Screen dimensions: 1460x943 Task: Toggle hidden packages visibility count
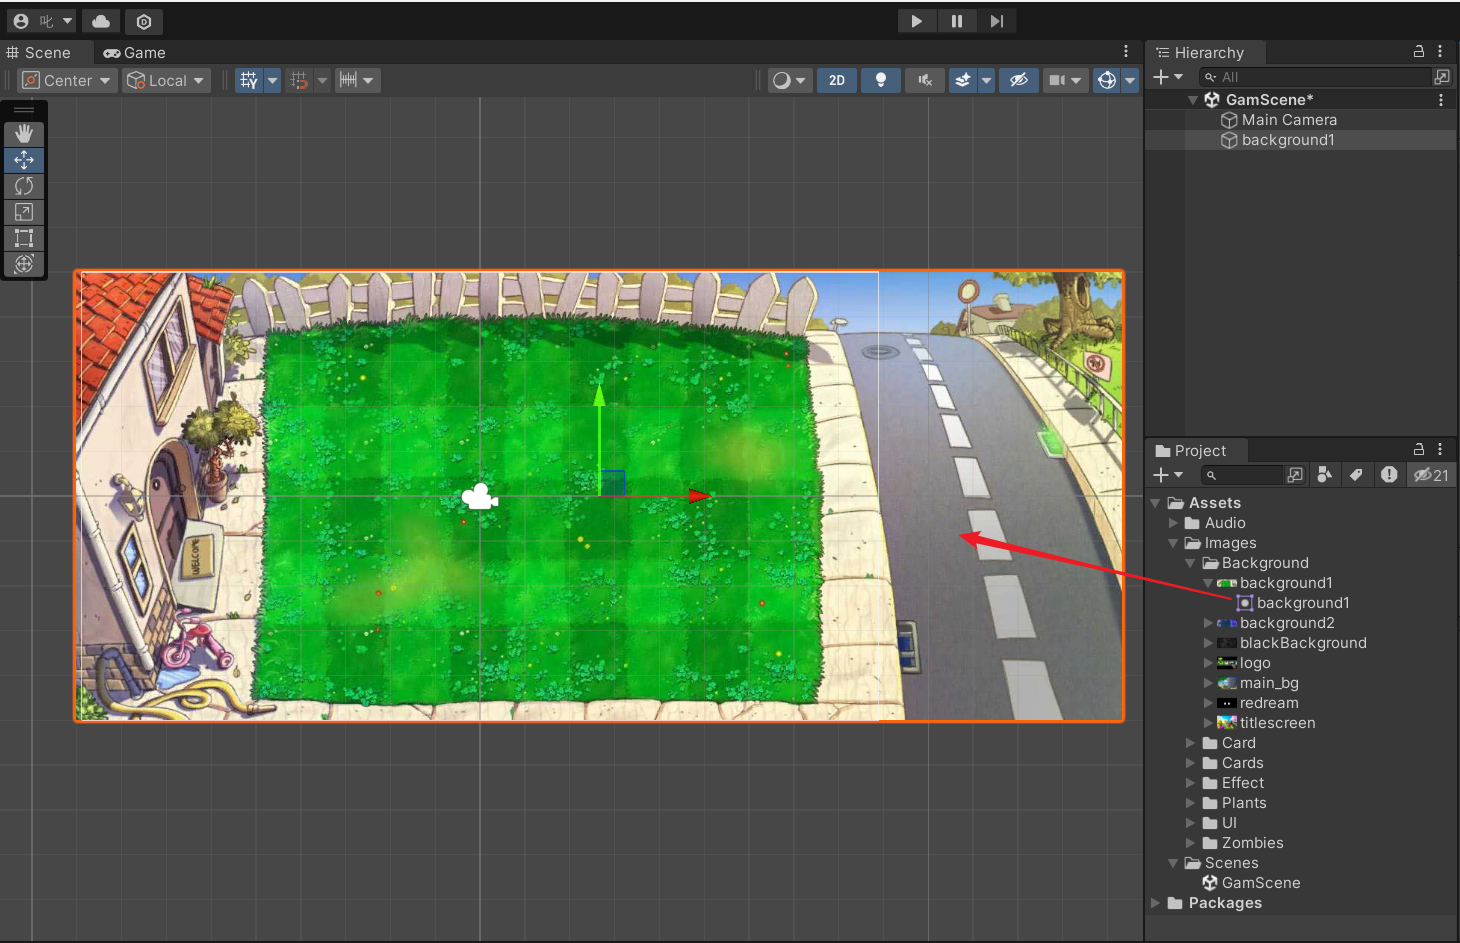[1431, 475]
